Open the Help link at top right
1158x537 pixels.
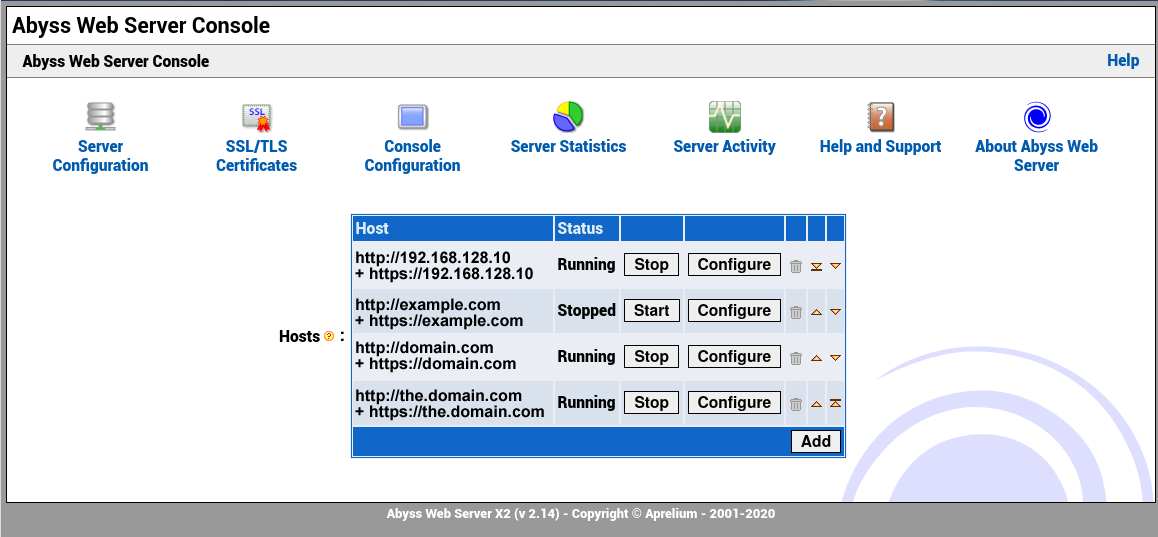tap(1123, 61)
